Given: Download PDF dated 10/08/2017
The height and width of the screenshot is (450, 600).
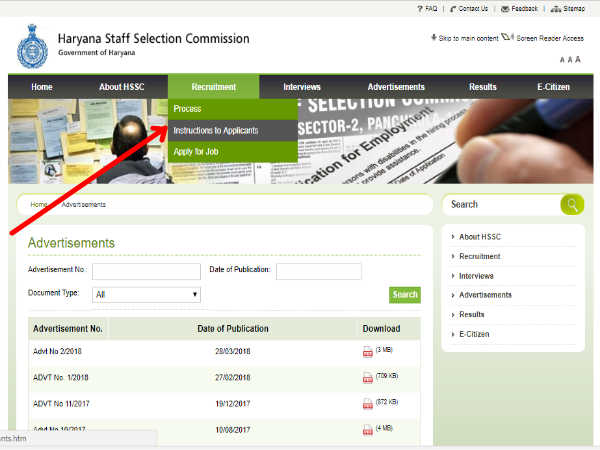Looking at the screenshot, I should click(368, 430).
